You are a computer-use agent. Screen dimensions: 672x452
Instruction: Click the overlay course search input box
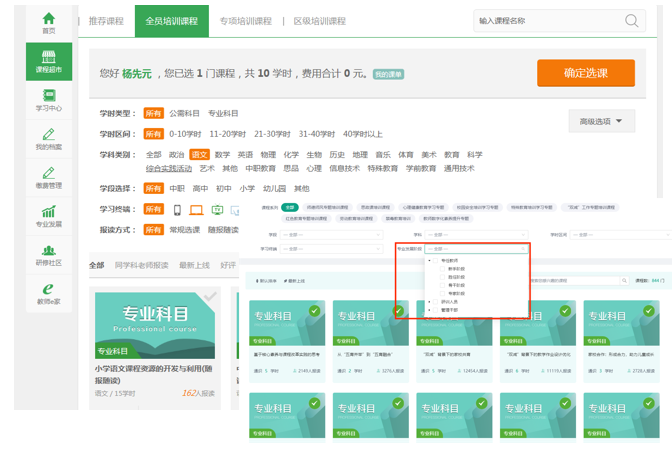574,281
